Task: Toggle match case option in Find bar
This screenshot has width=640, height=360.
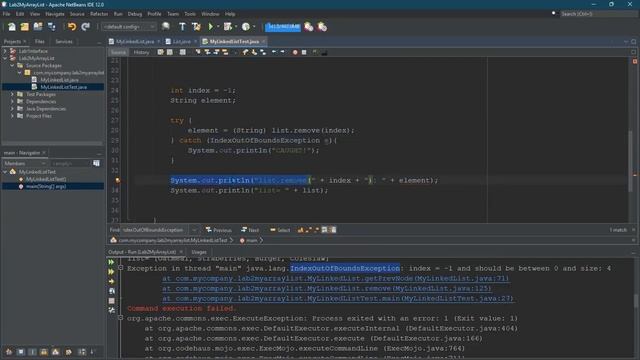Action: [300, 230]
